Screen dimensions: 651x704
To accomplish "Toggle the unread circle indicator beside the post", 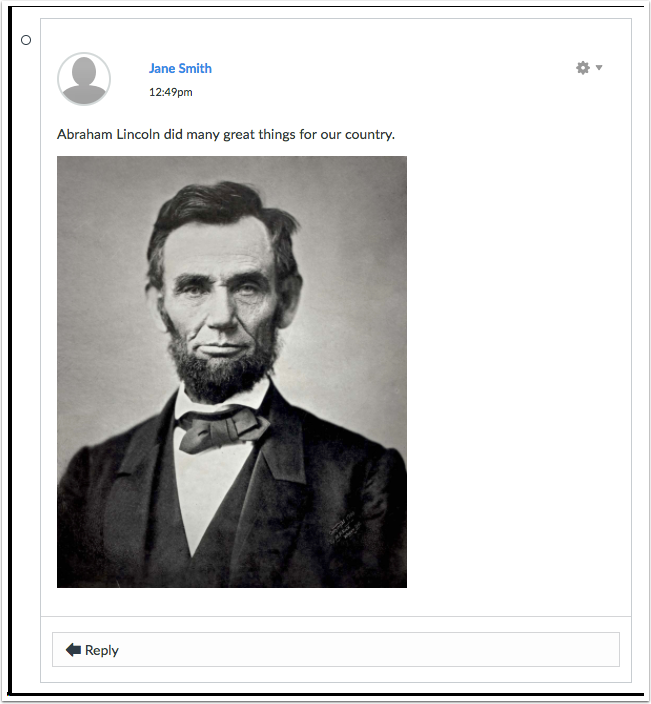I will click(26, 40).
